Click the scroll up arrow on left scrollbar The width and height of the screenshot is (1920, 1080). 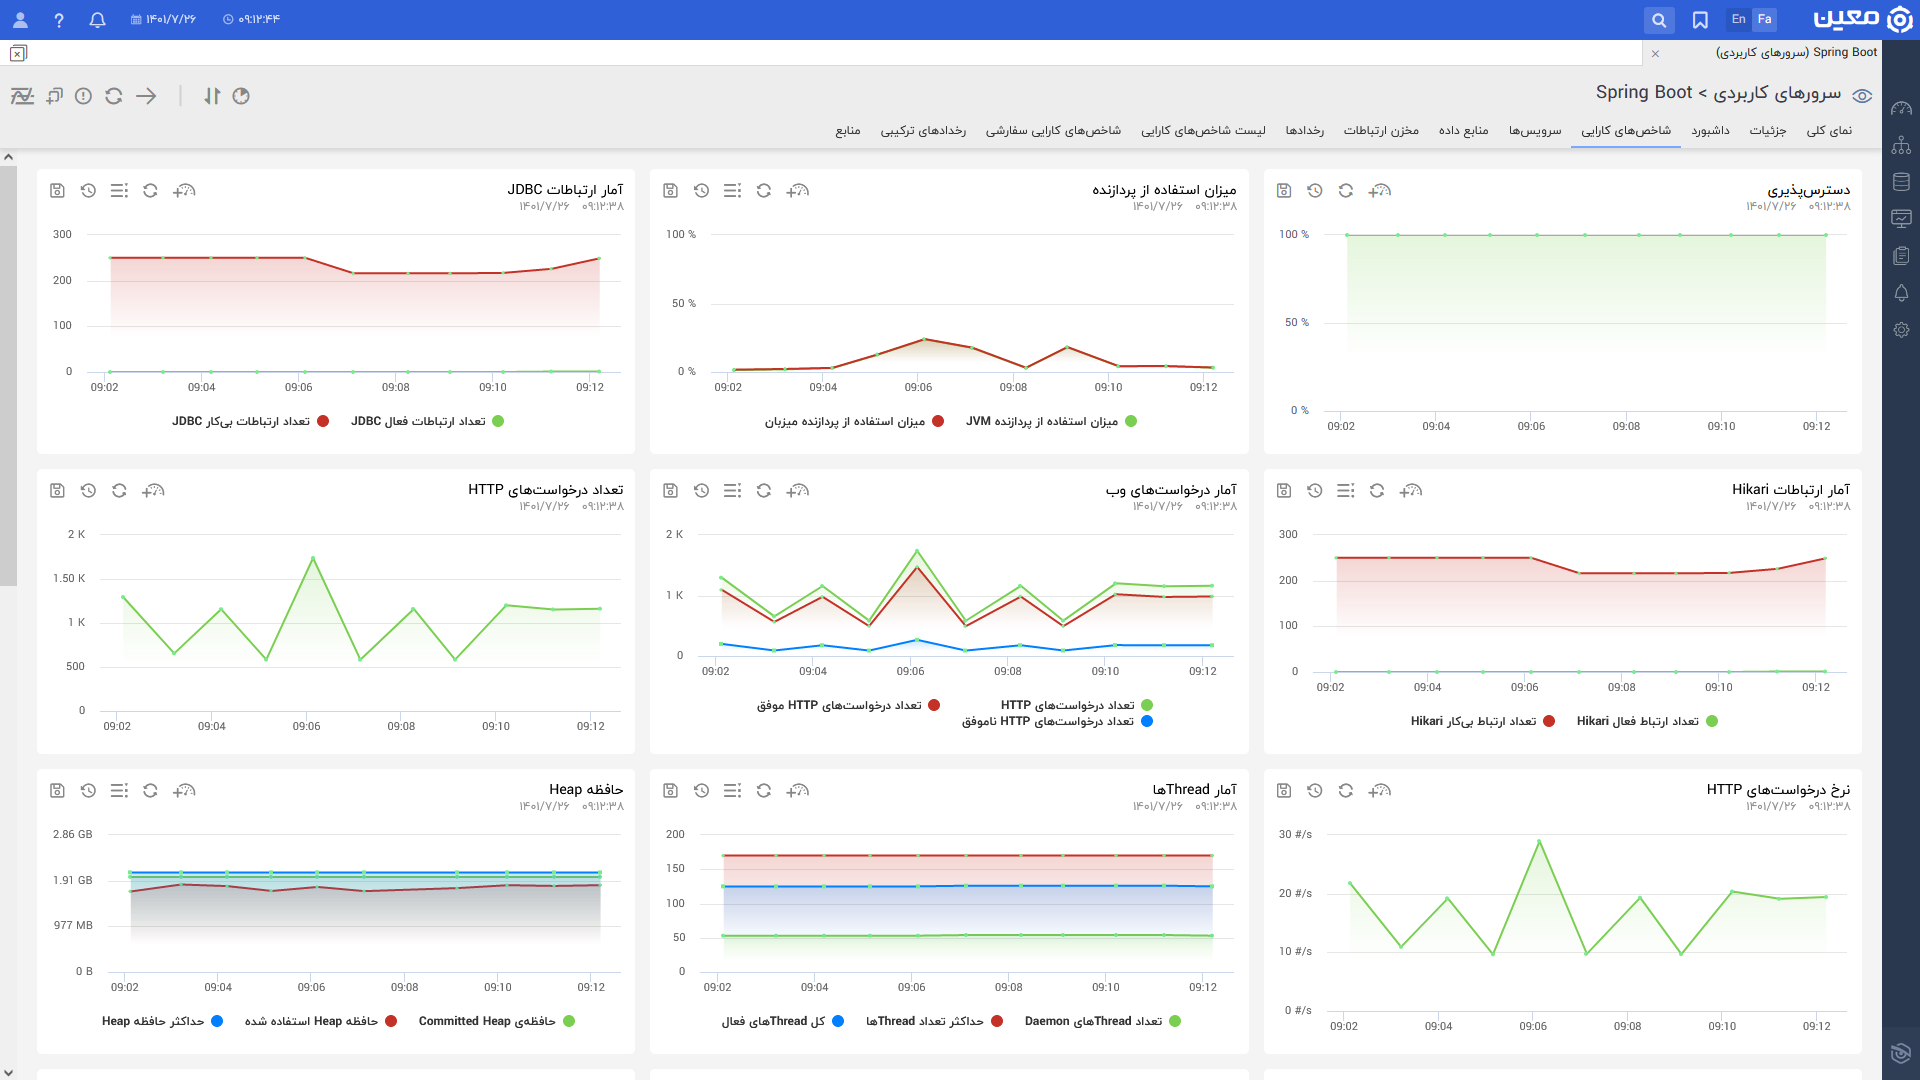click(x=8, y=157)
